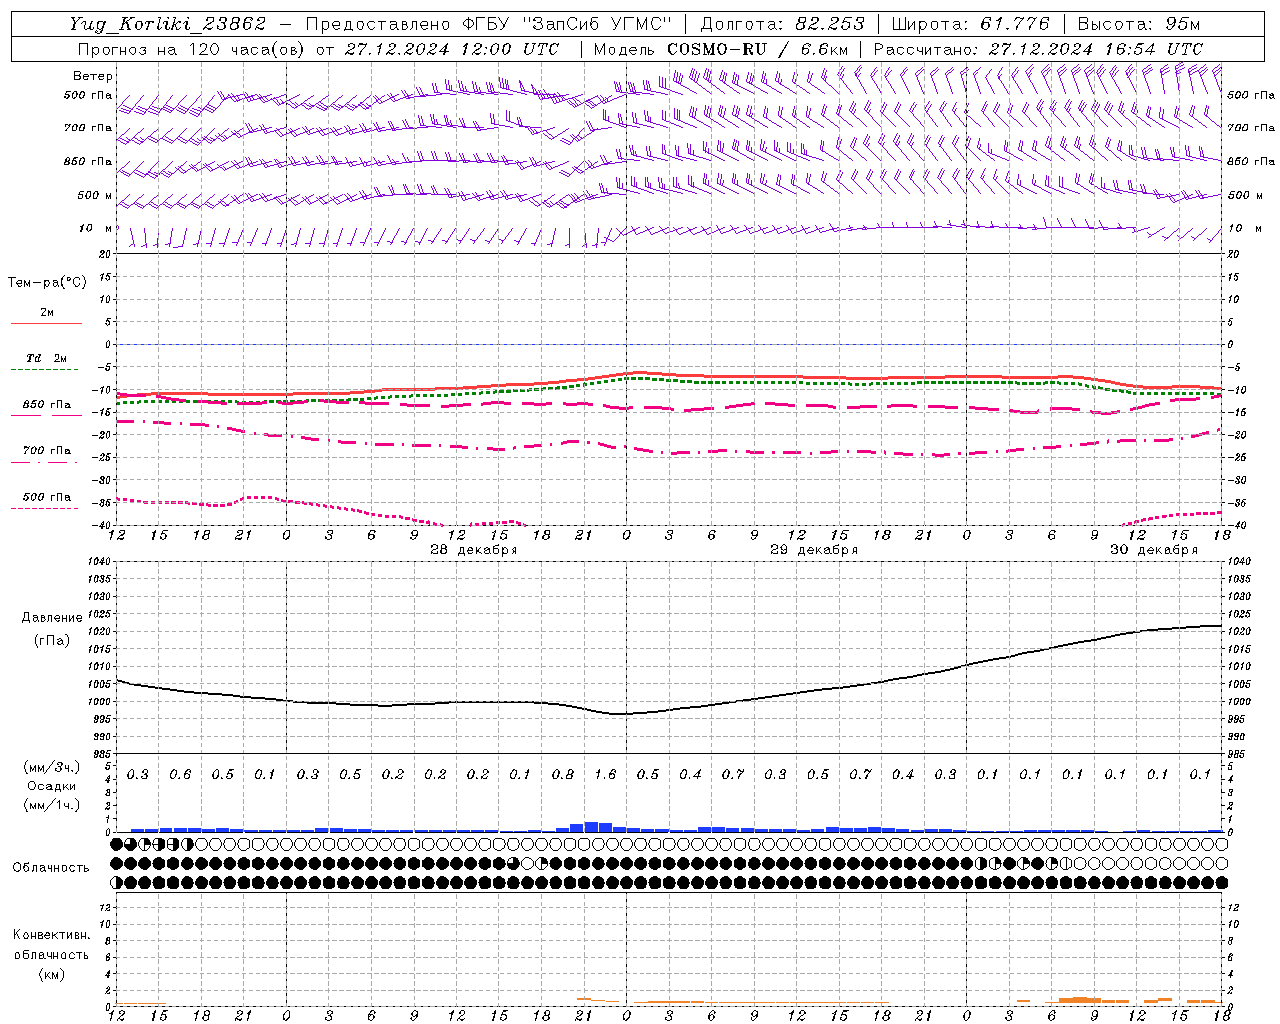The width and height of the screenshot is (1280, 1024).
Task: Click the Td 2м dew point legend entry
Action: click(x=47, y=358)
